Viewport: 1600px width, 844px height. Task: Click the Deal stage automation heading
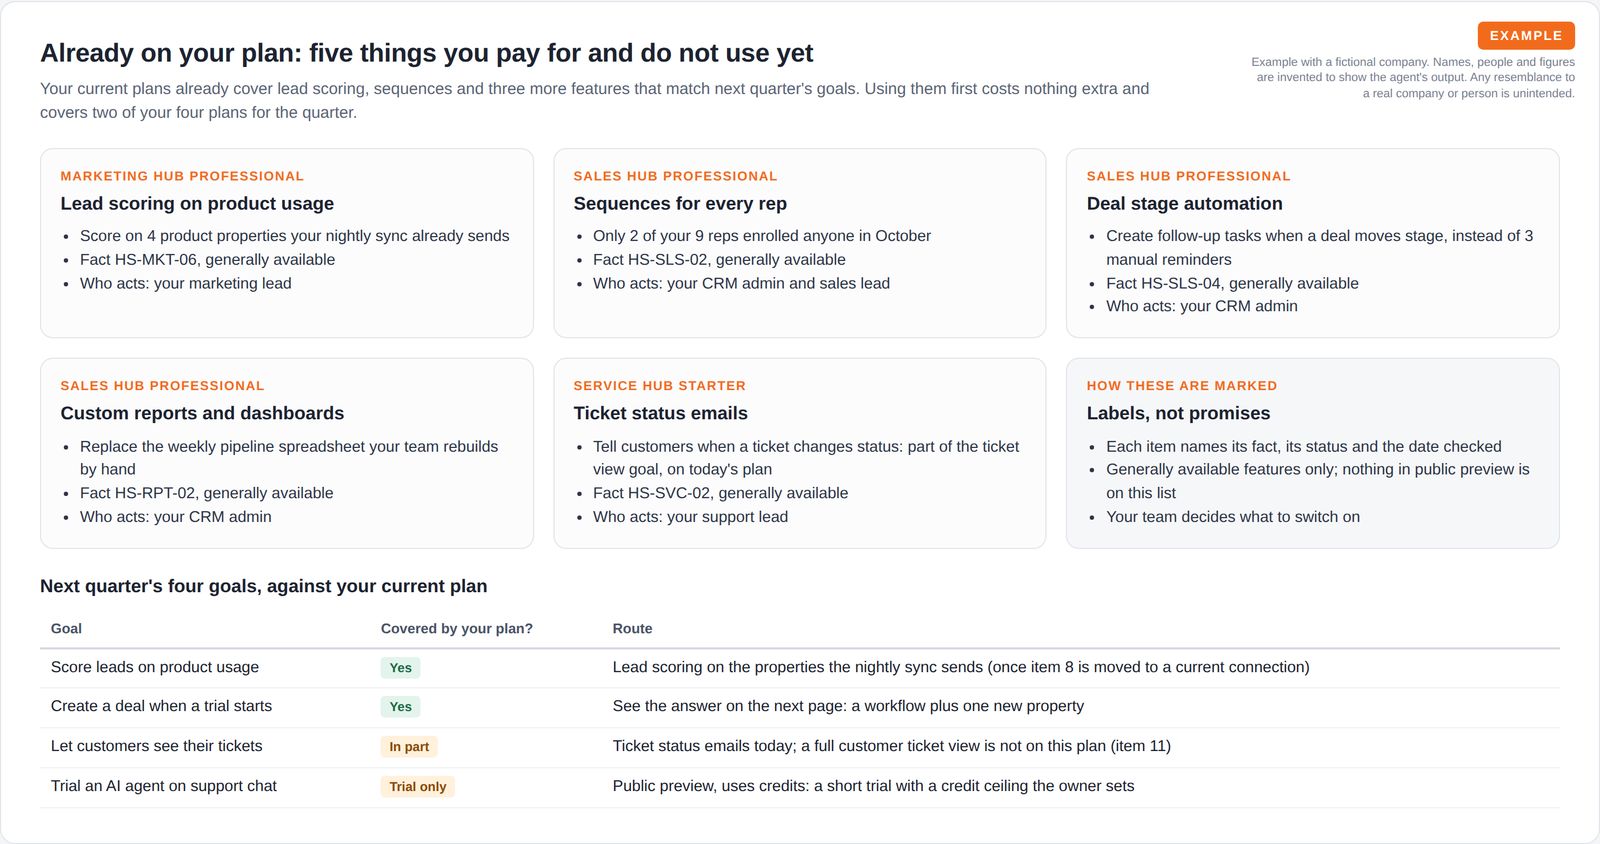pos(1184,203)
